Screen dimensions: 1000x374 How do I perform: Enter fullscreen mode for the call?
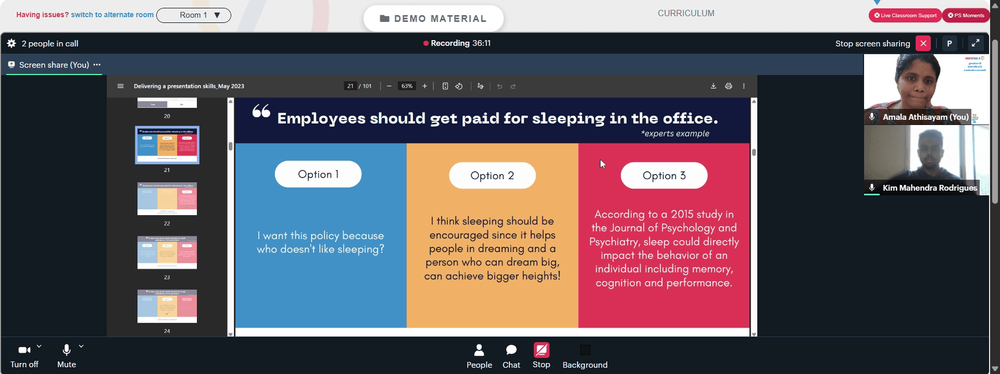click(975, 43)
